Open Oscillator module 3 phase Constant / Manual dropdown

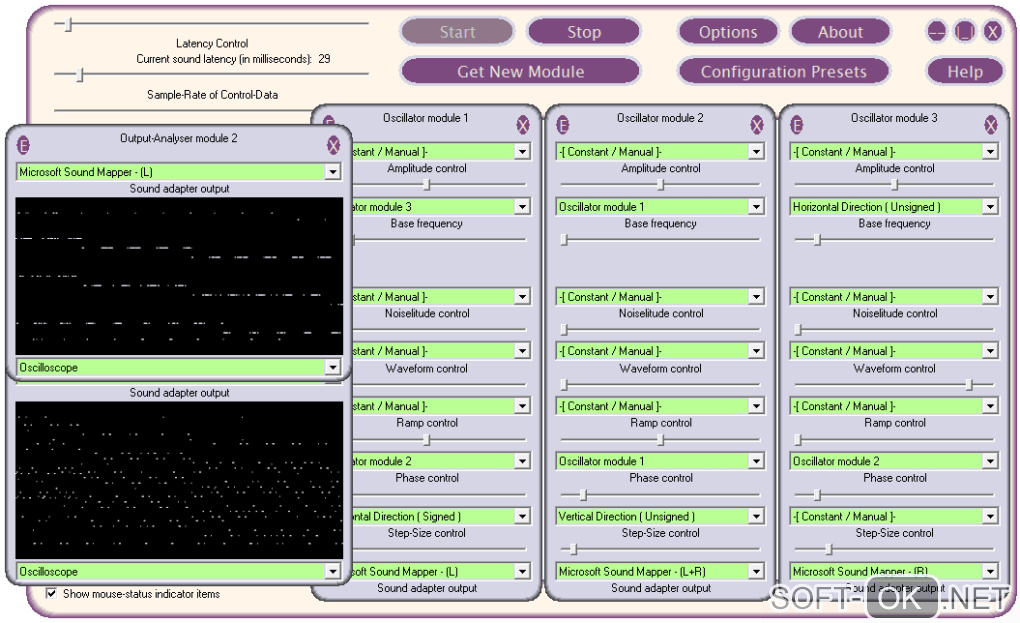pyautogui.click(x=894, y=516)
